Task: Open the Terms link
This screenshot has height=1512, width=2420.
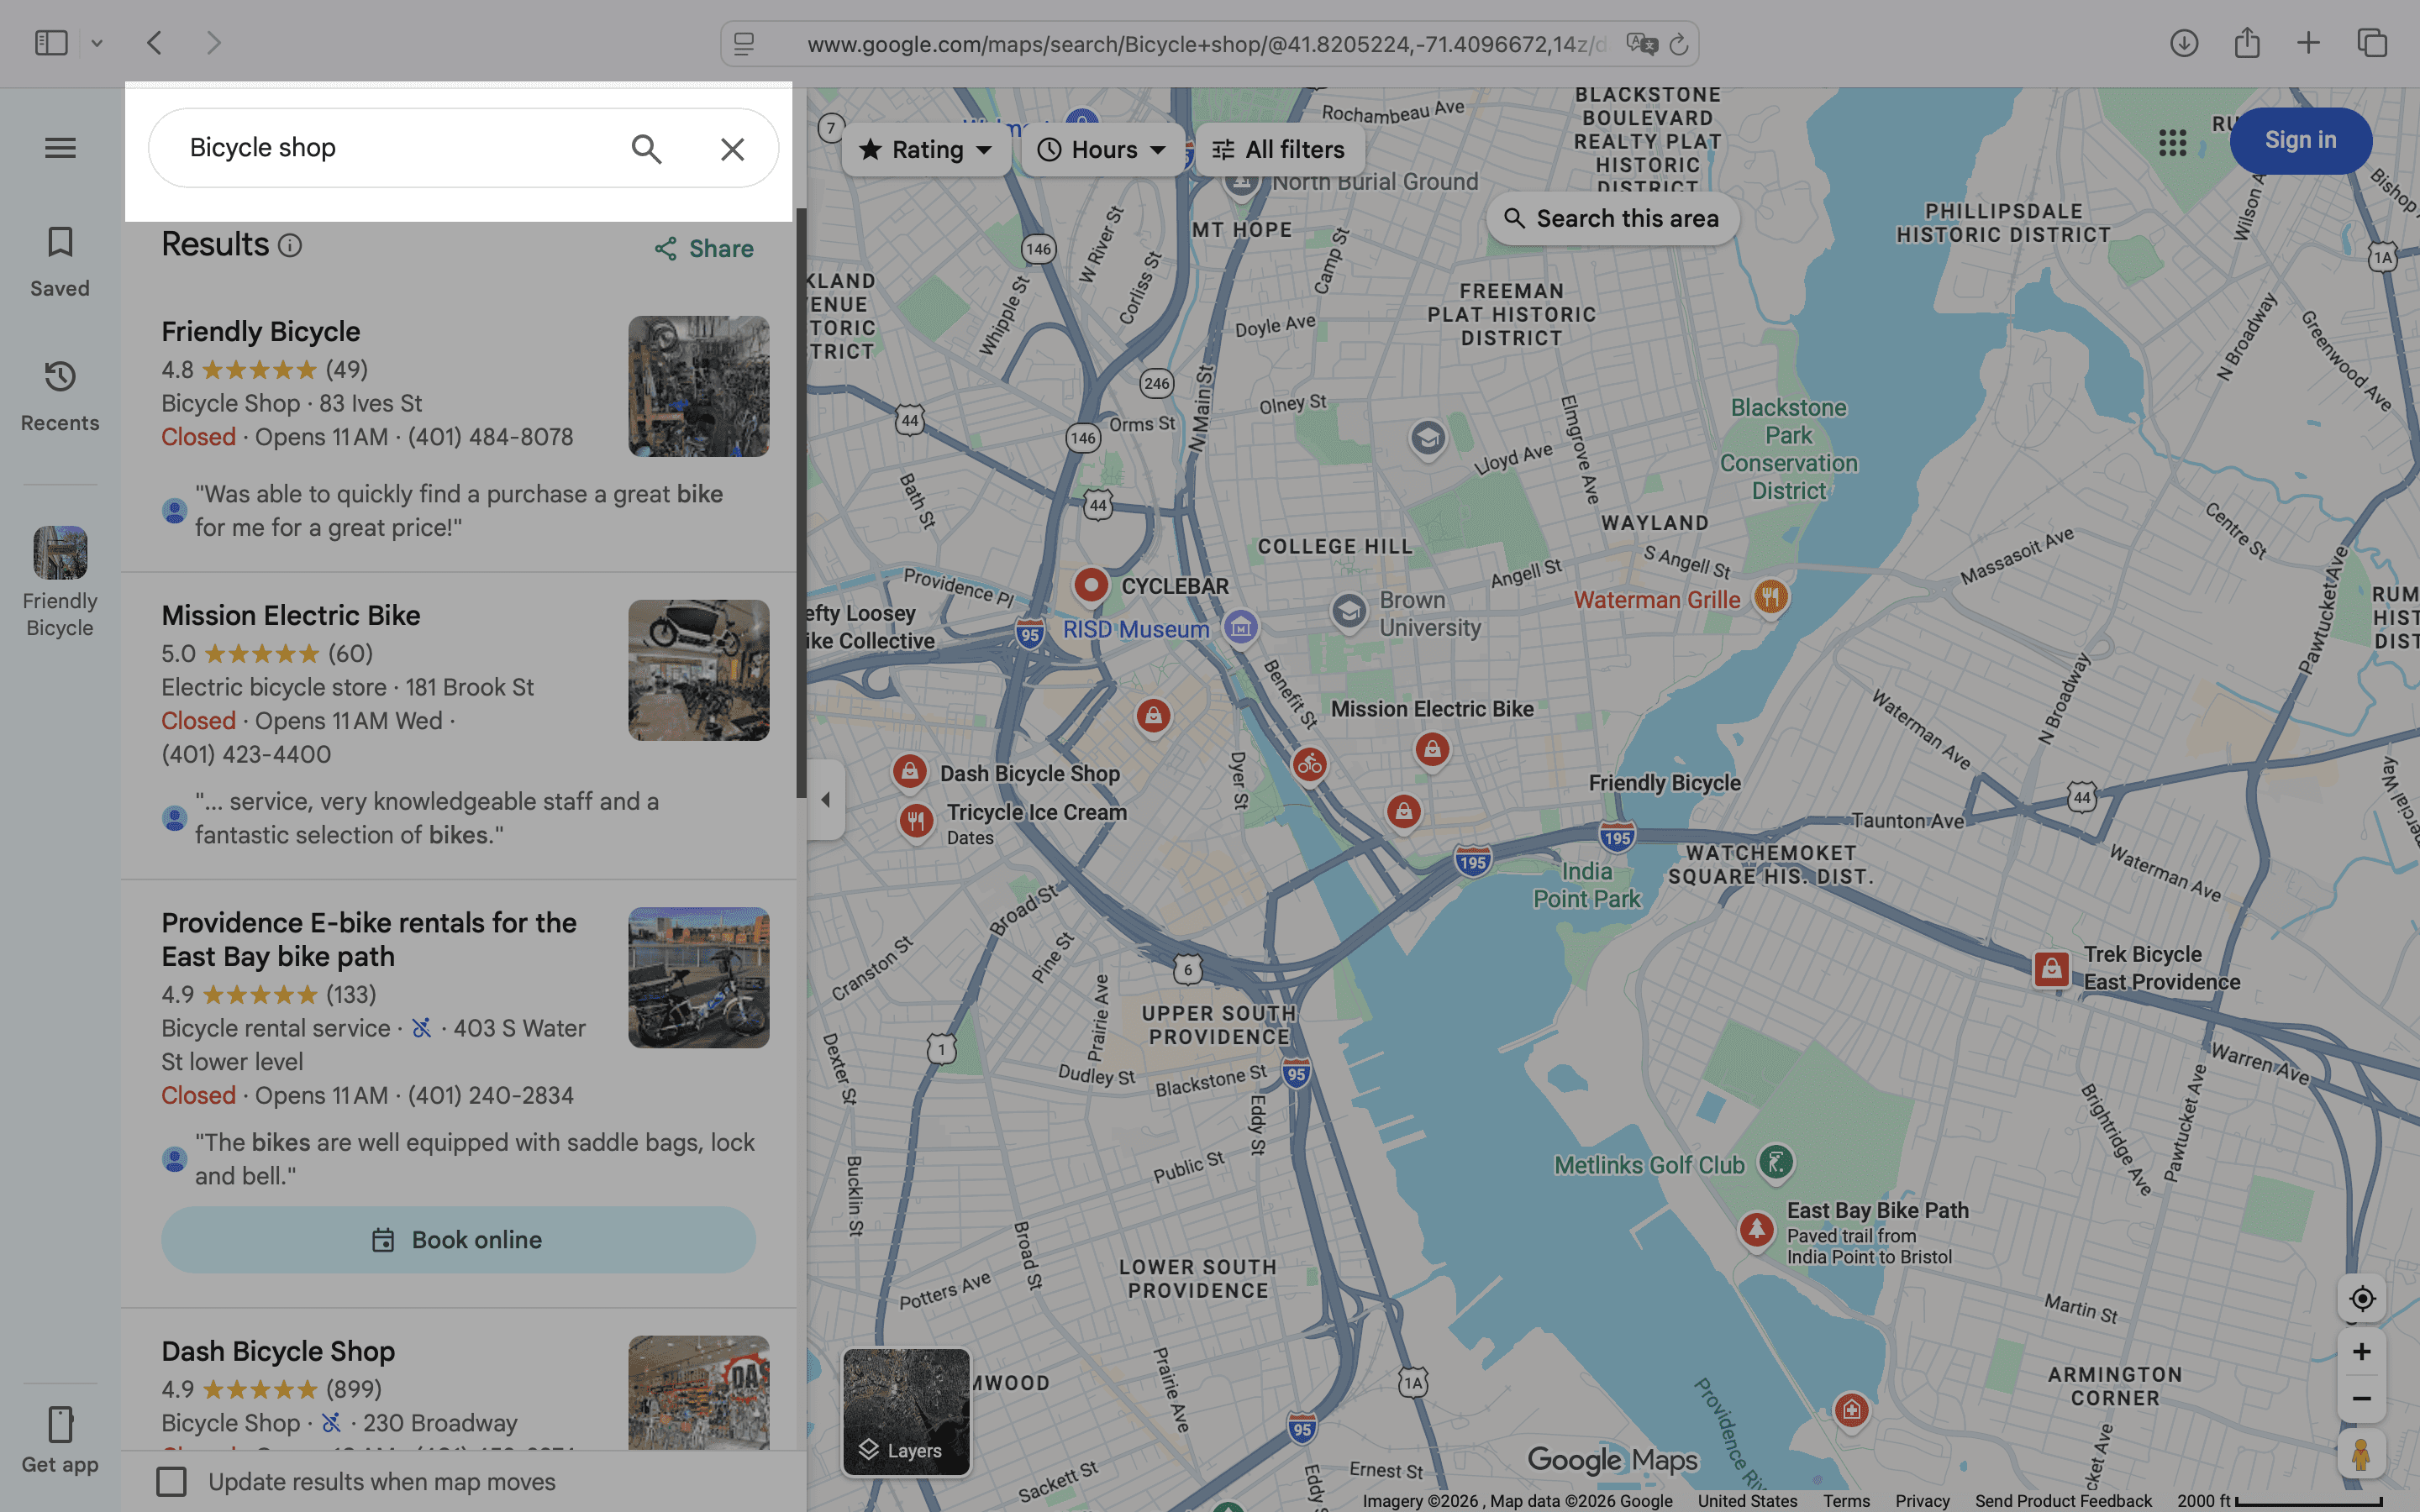Action: click(x=1846, y=1500)
